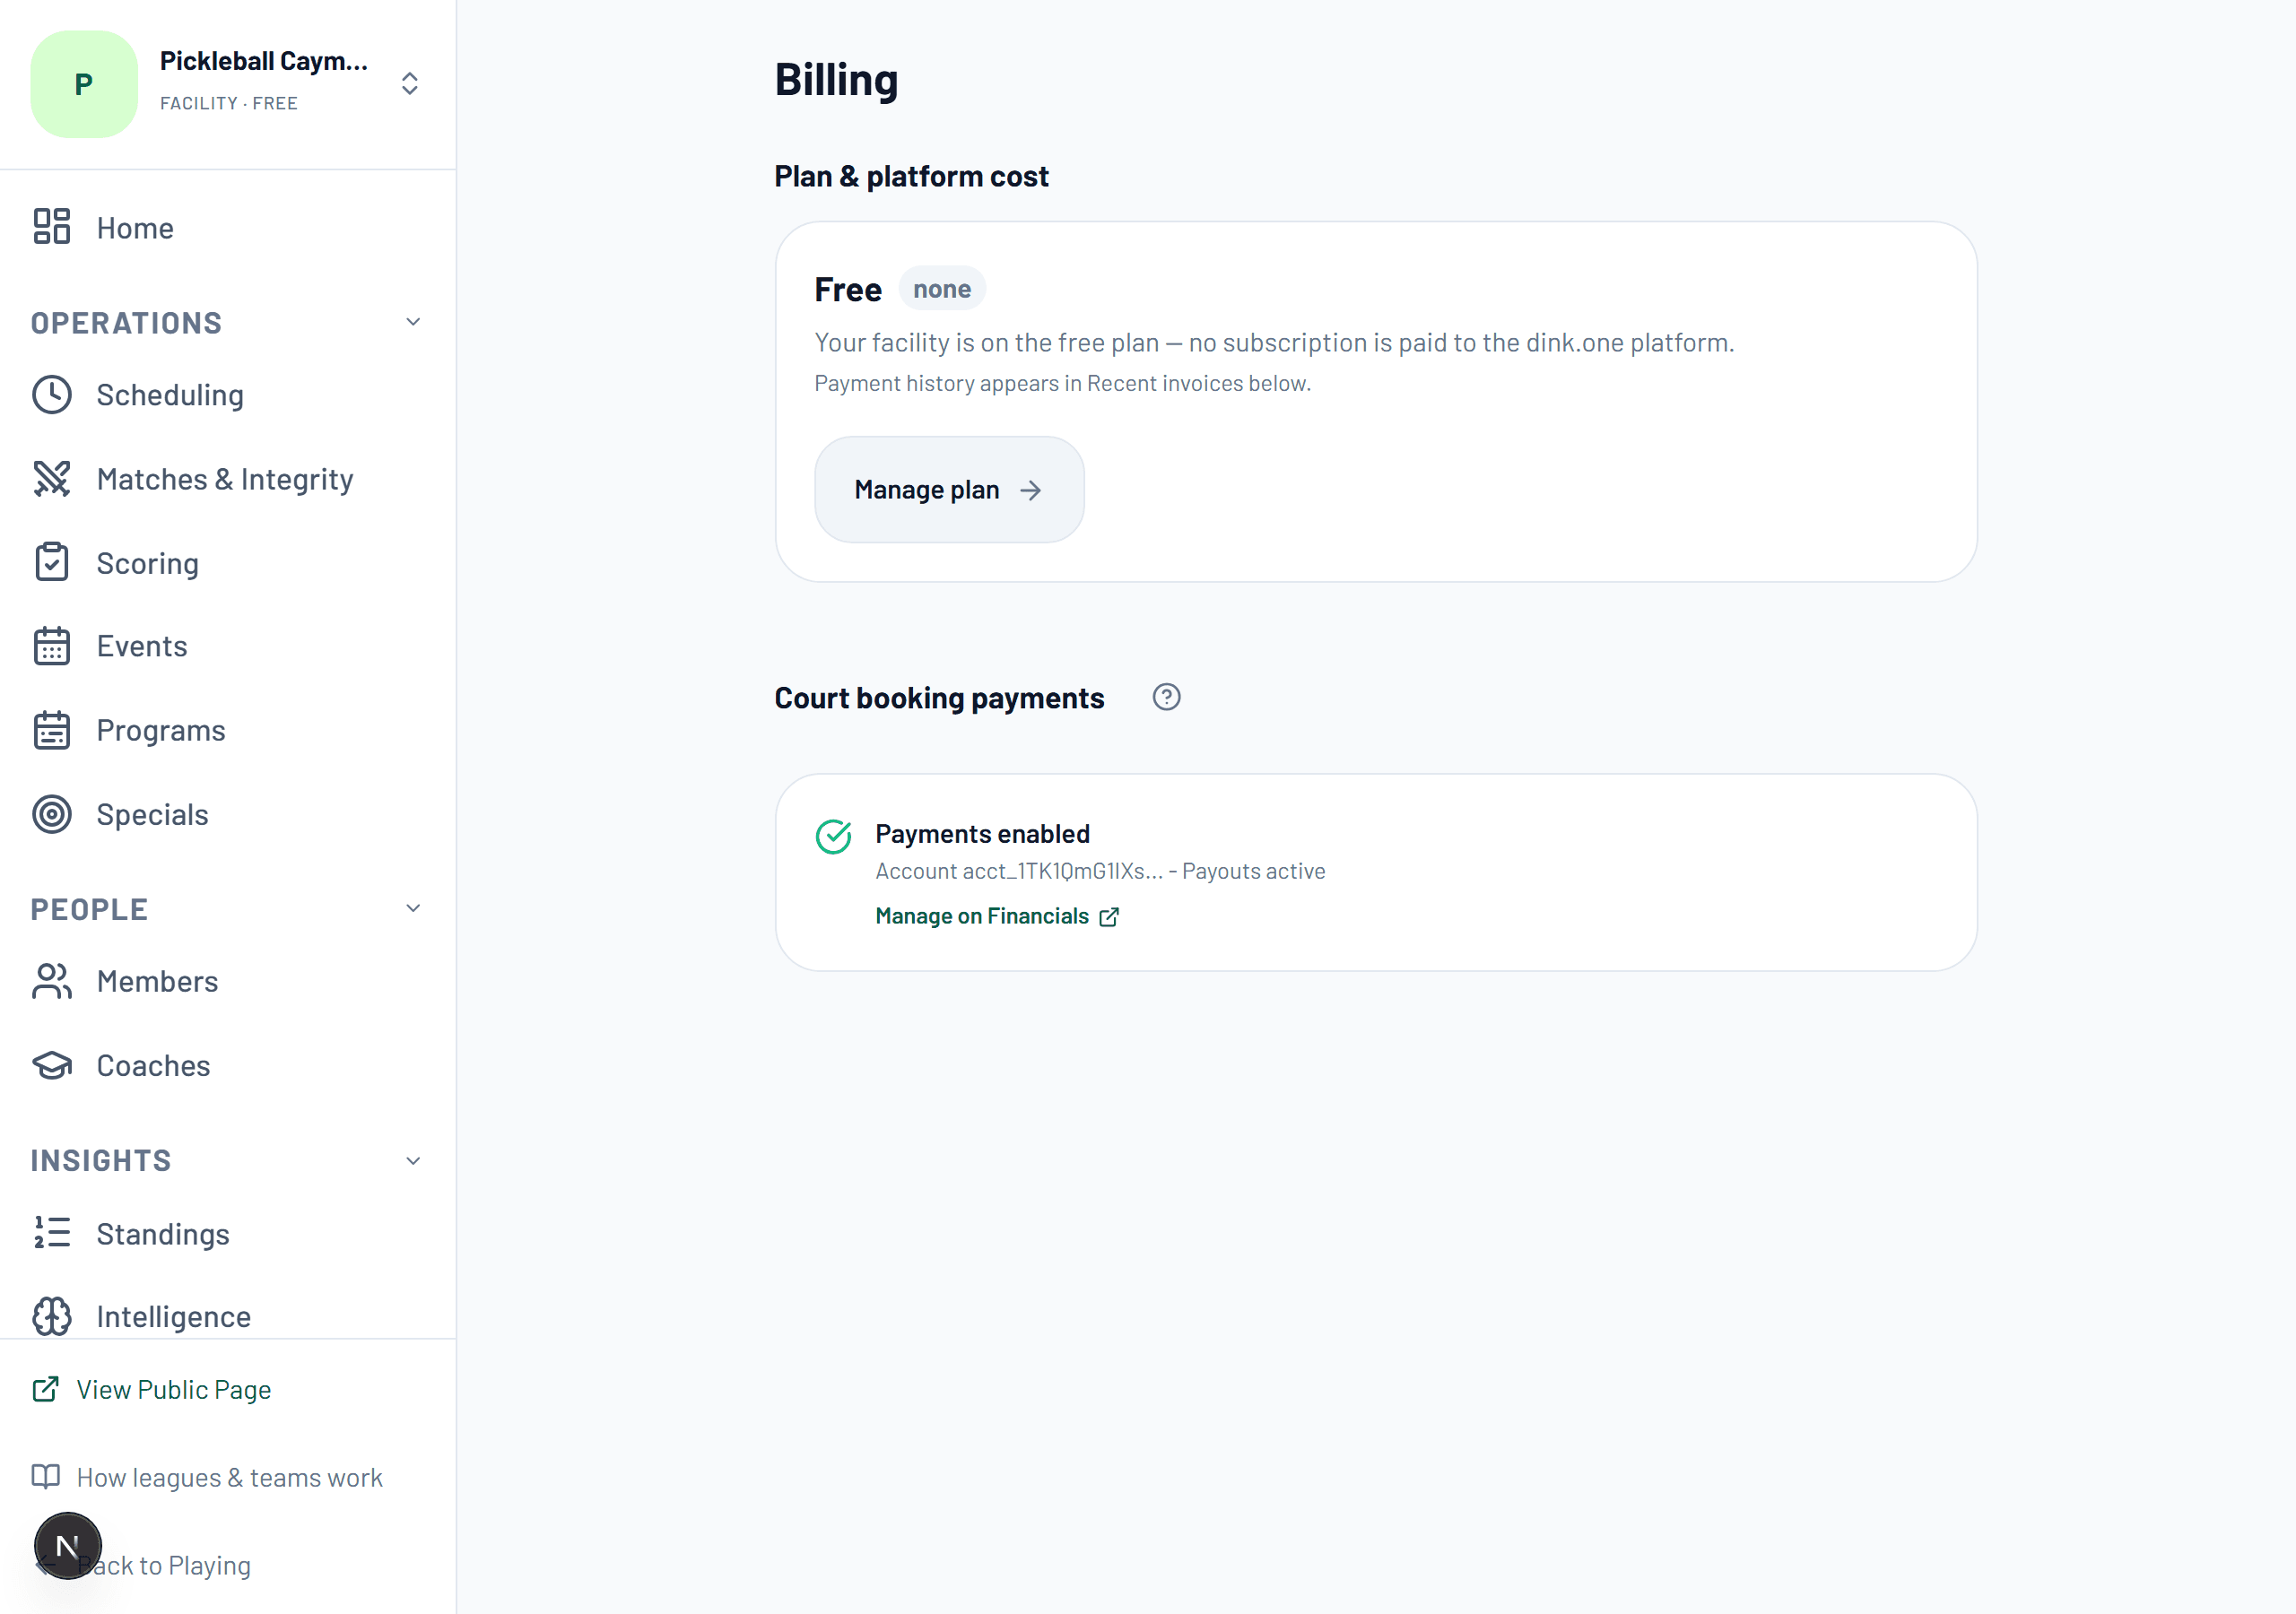Click the Scheduling clock icon
Viewport: 2296px width, 1614px height.
51,395
